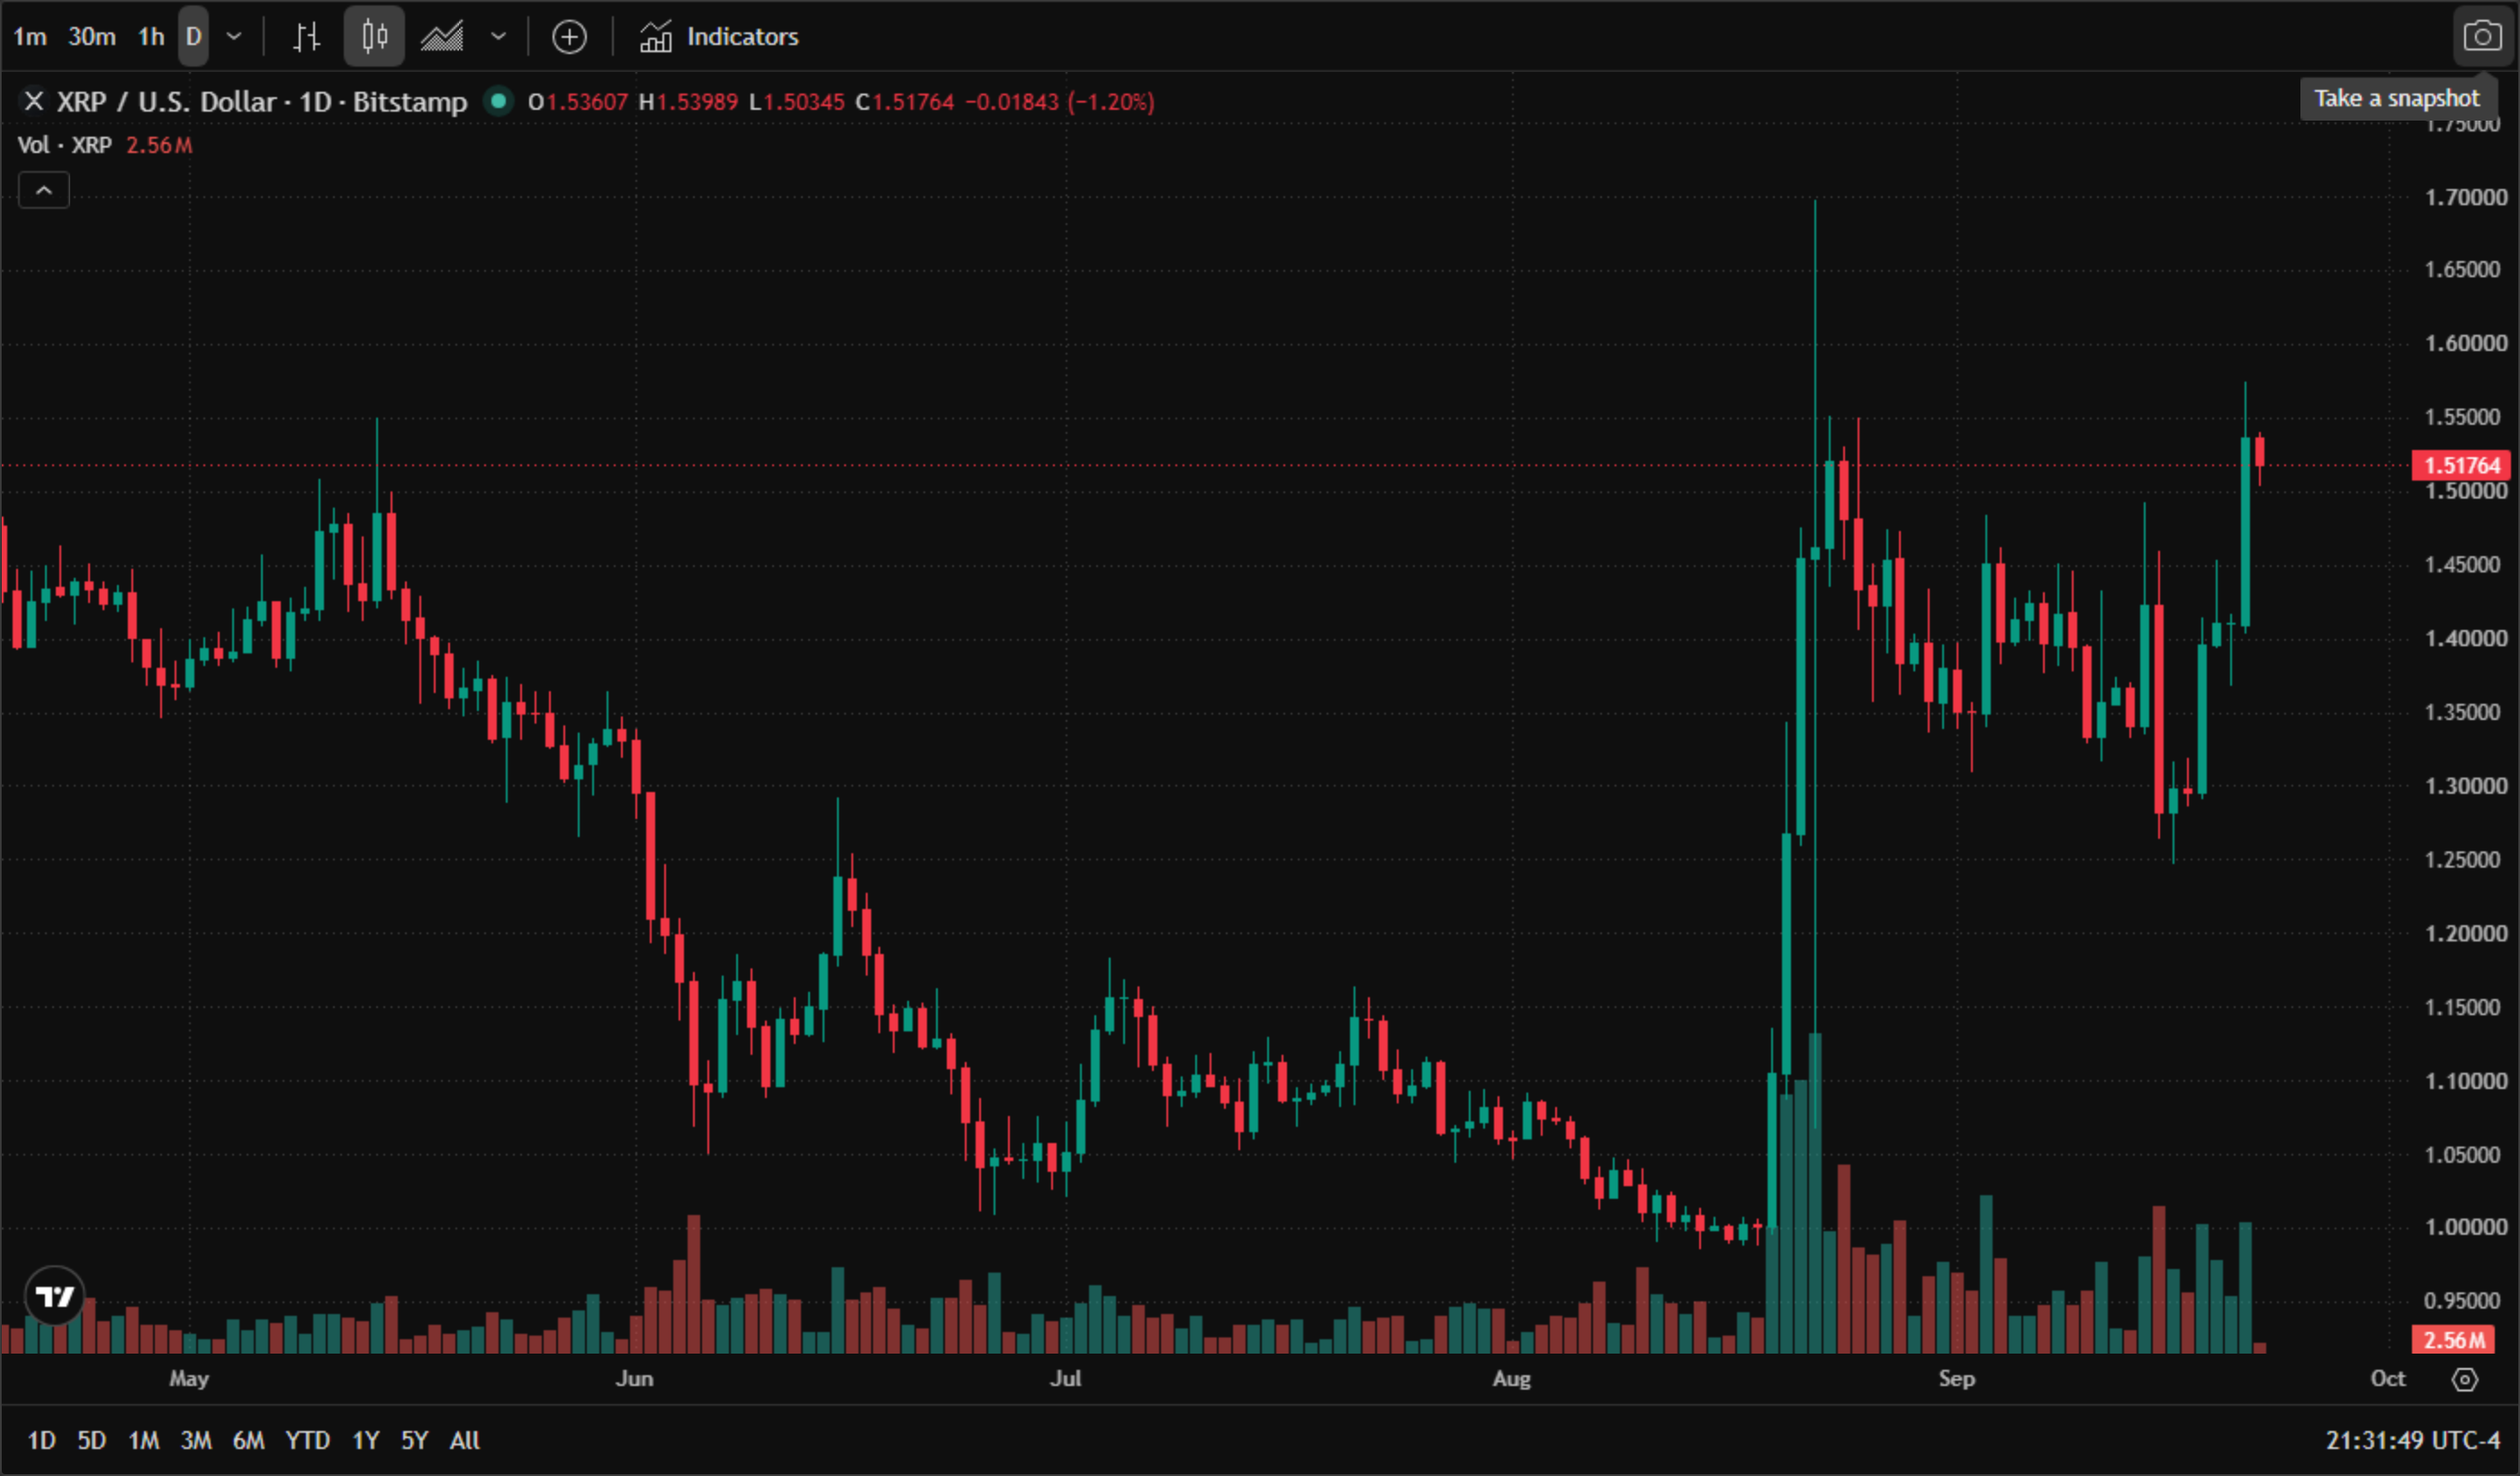Select the D daily timeframe
Image resolution: width=2520 pixels, height=1476 pixels.
click(x=194, y=37)
